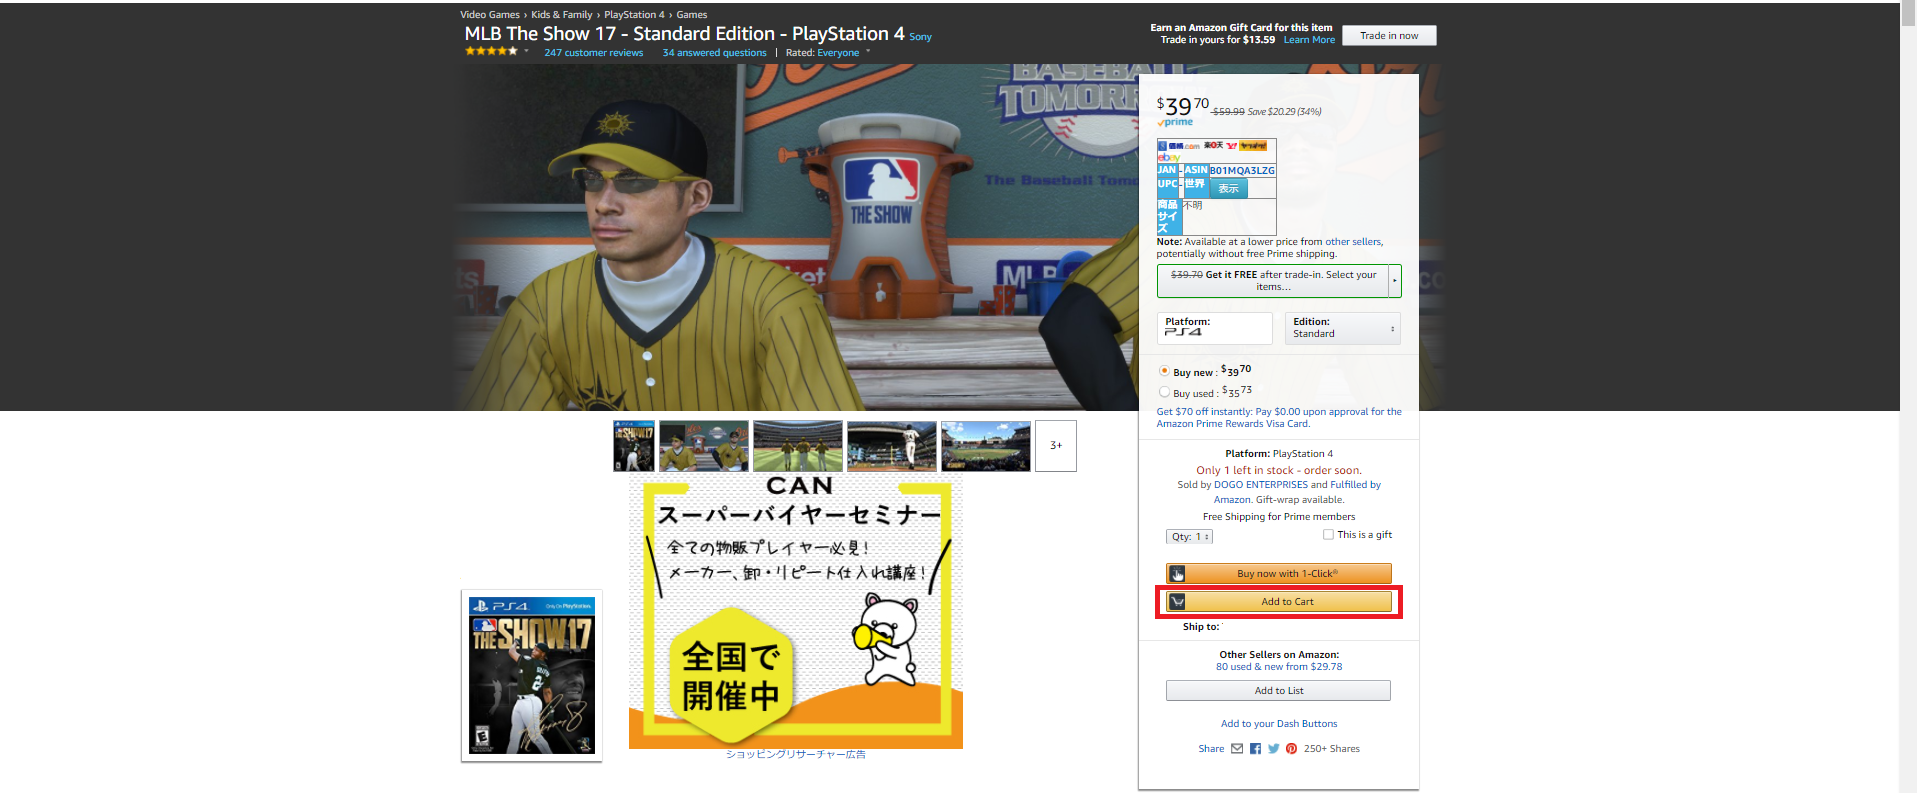1917x793 pixels.
Task: Click the Rated Everyone link
Action: [838, 53]
